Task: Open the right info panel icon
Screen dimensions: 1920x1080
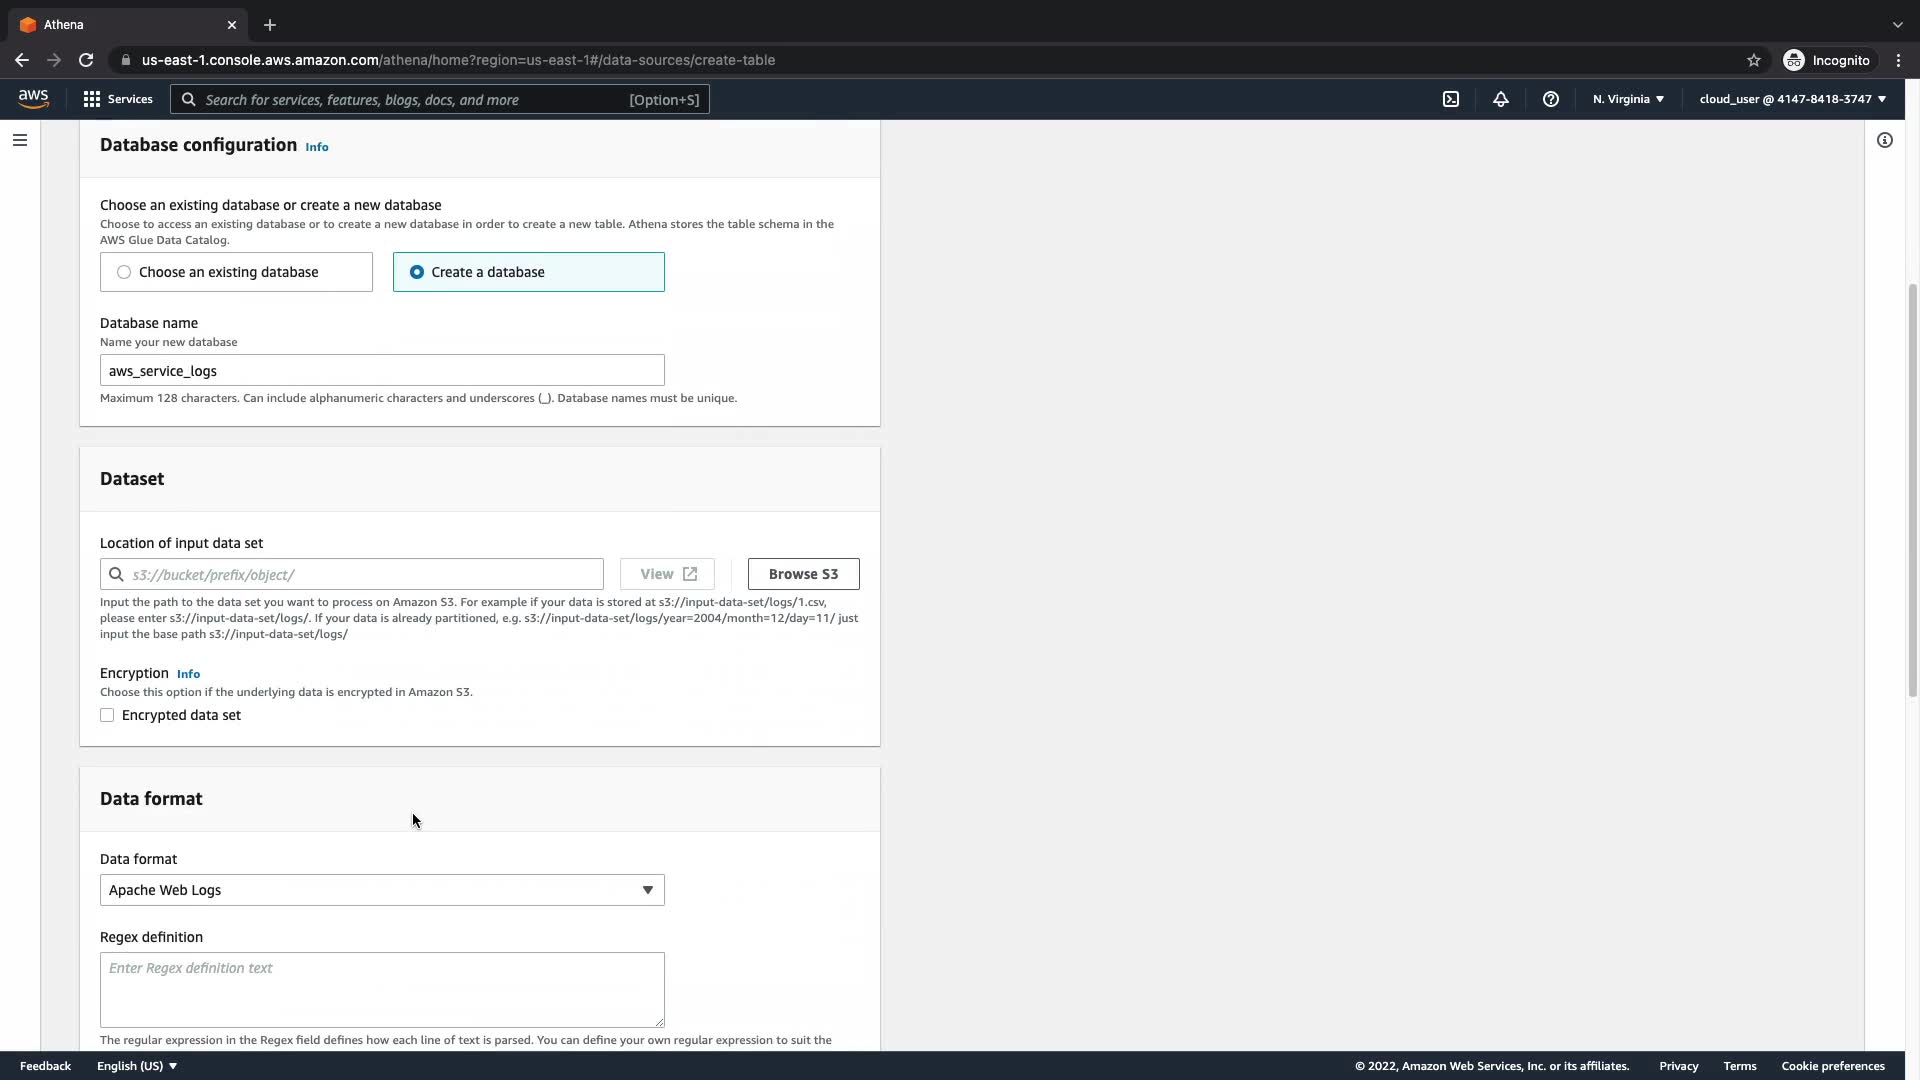Action: (x=1884, y=140)
